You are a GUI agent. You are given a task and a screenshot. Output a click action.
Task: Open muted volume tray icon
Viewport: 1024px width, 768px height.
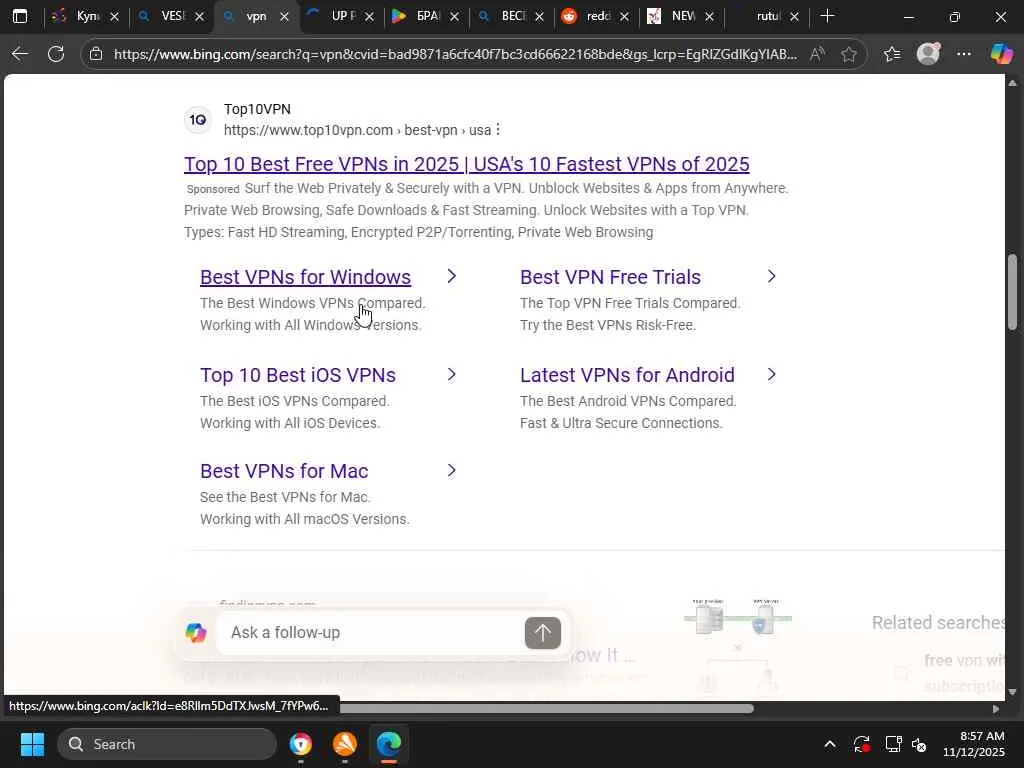click(x=920, y=744)
